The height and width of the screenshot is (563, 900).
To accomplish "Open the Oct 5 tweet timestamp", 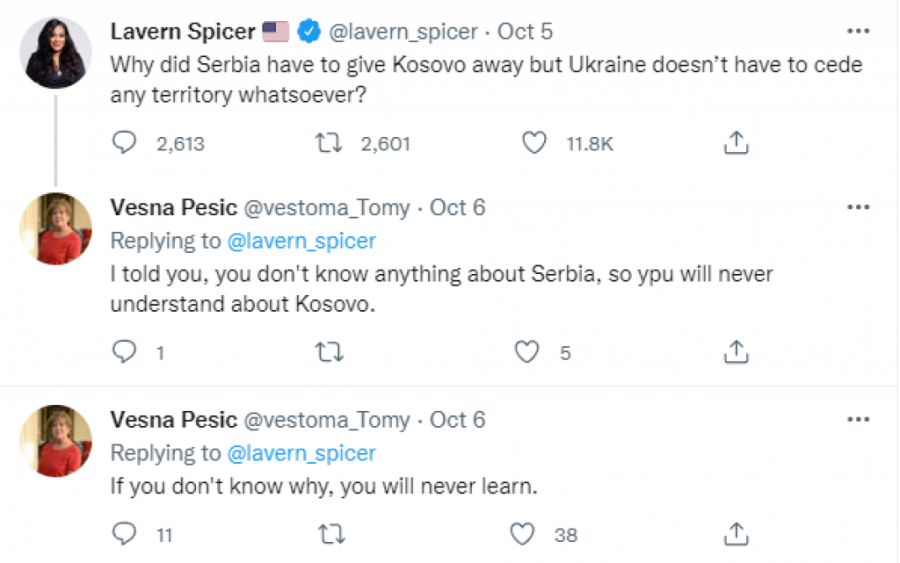I will (516, 32).
